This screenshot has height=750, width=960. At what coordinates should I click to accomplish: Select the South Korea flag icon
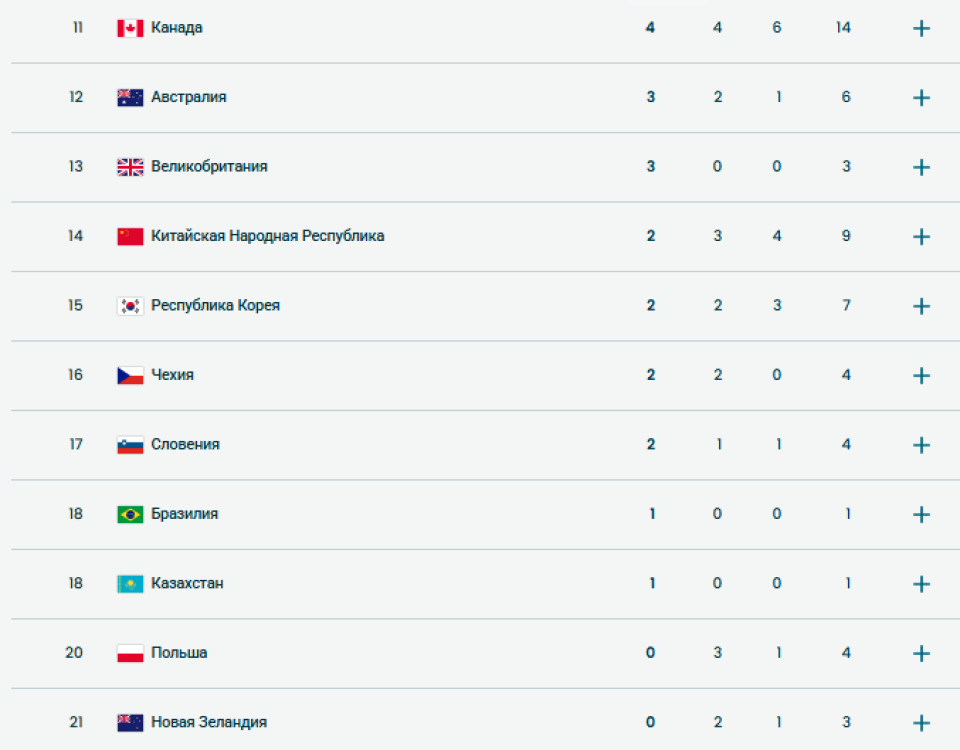(131, 305)
